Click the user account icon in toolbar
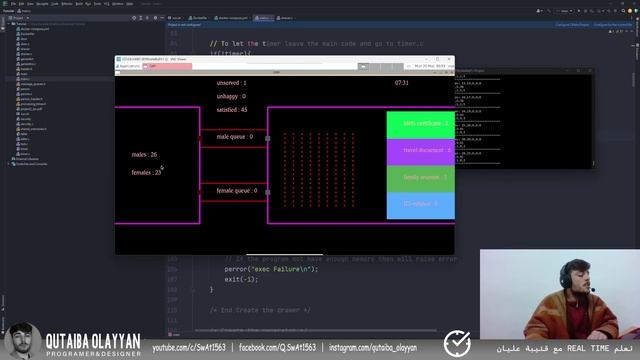This screenshot has height=360, width=640. pyautogui.click(x=539, y=11)
